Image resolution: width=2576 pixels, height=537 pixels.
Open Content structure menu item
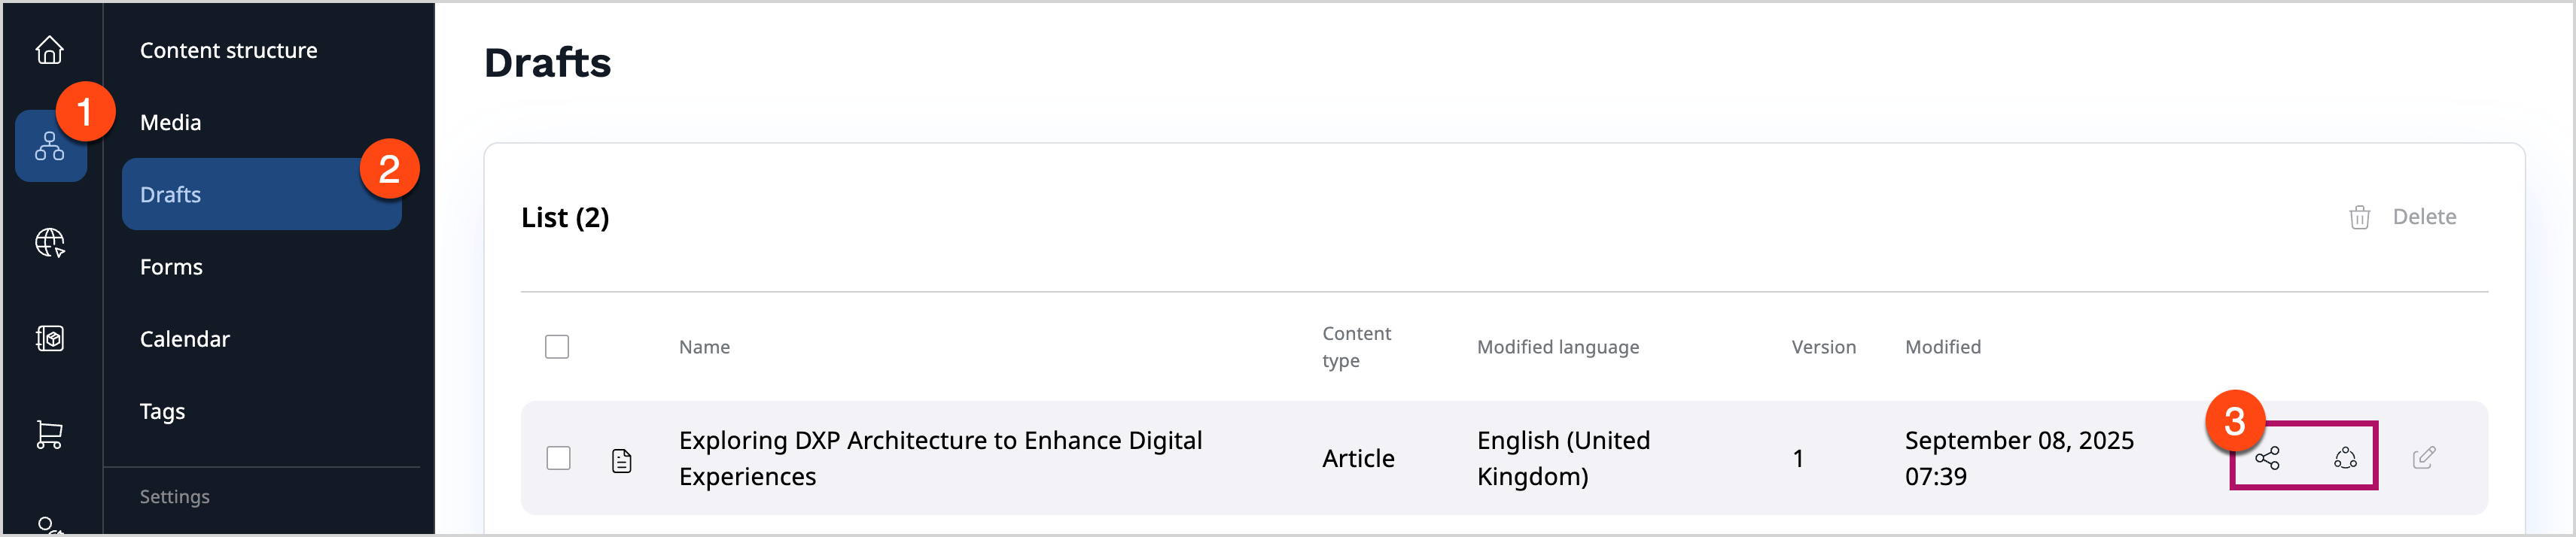point(228,50)
